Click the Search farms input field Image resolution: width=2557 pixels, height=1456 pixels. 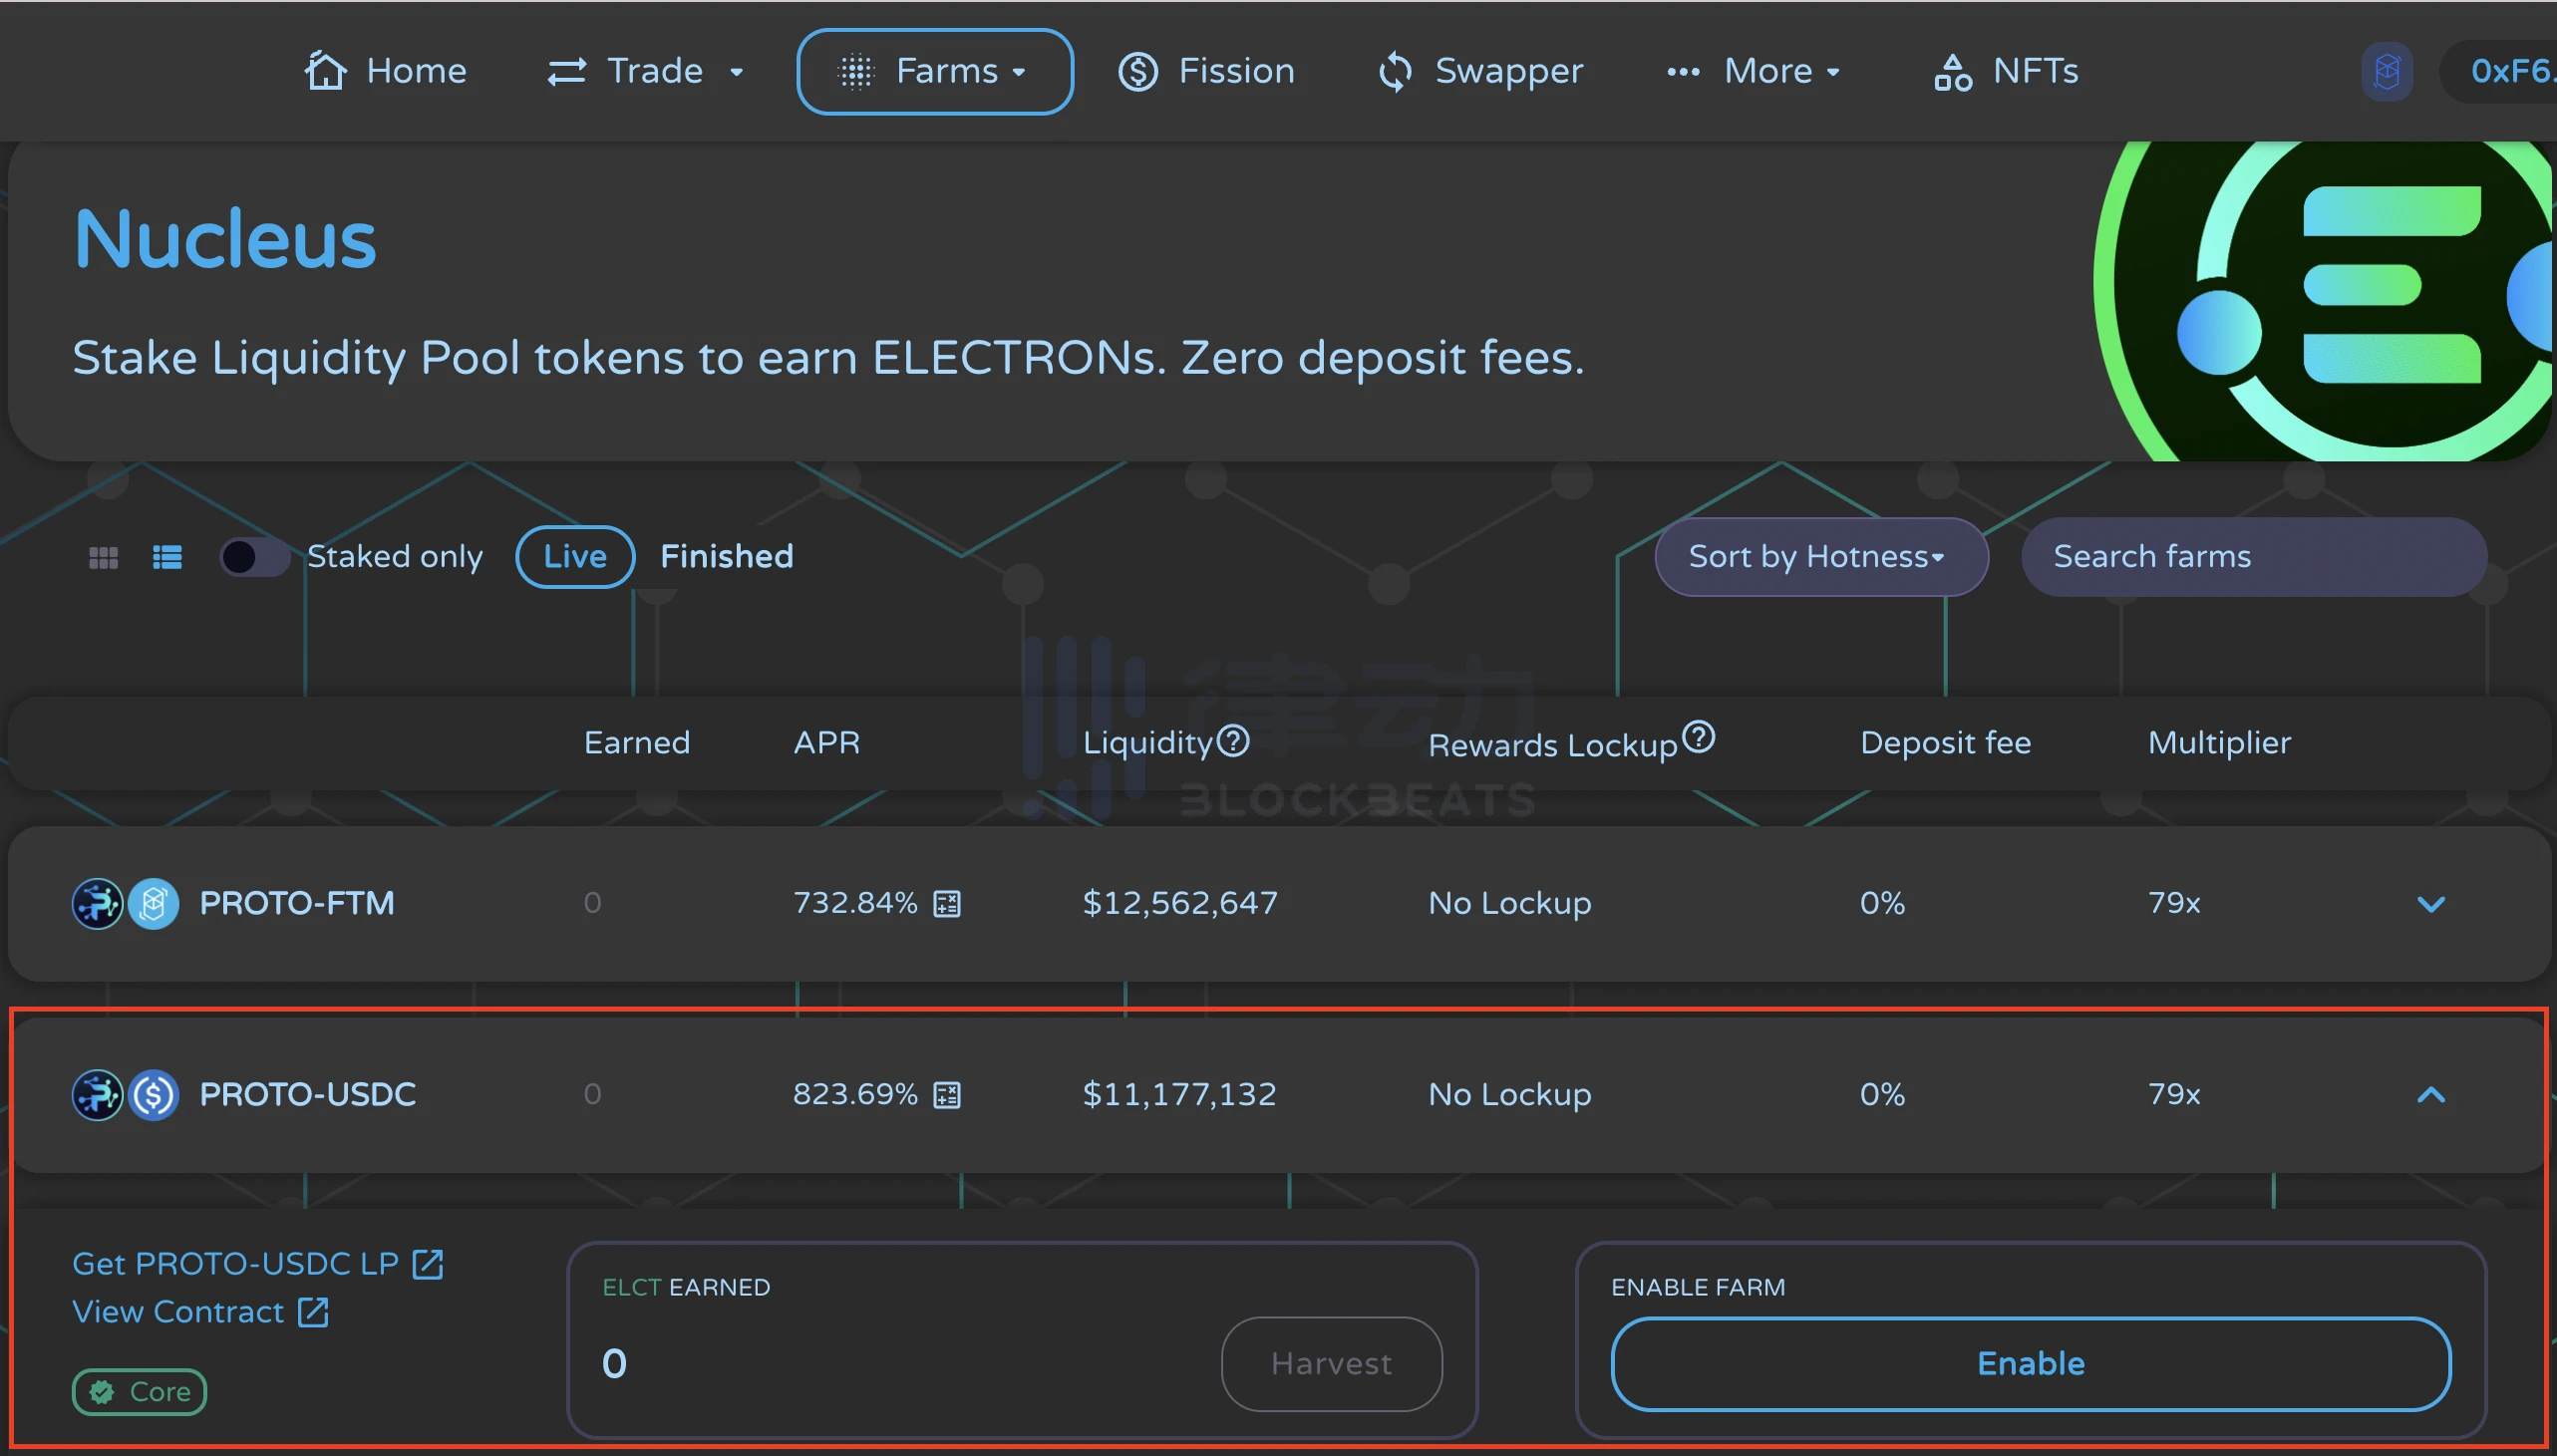click(x=2253, y=557)
